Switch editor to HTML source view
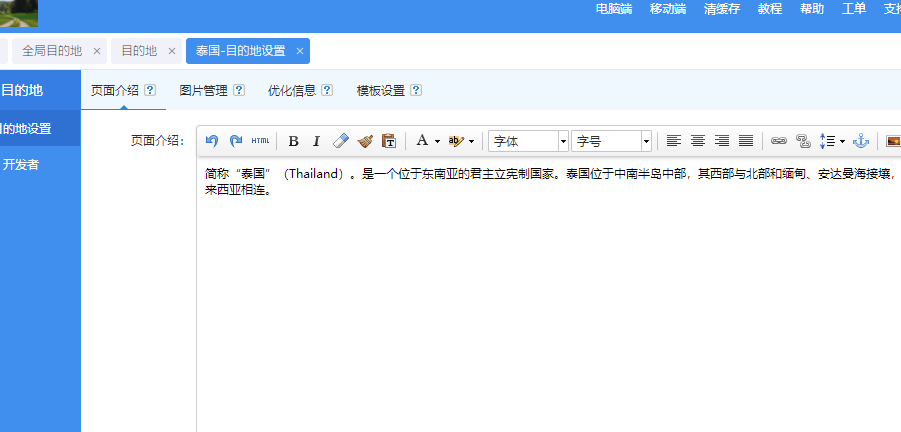The height and width of the screenshot is (432, 901). [x=260, y=141]
